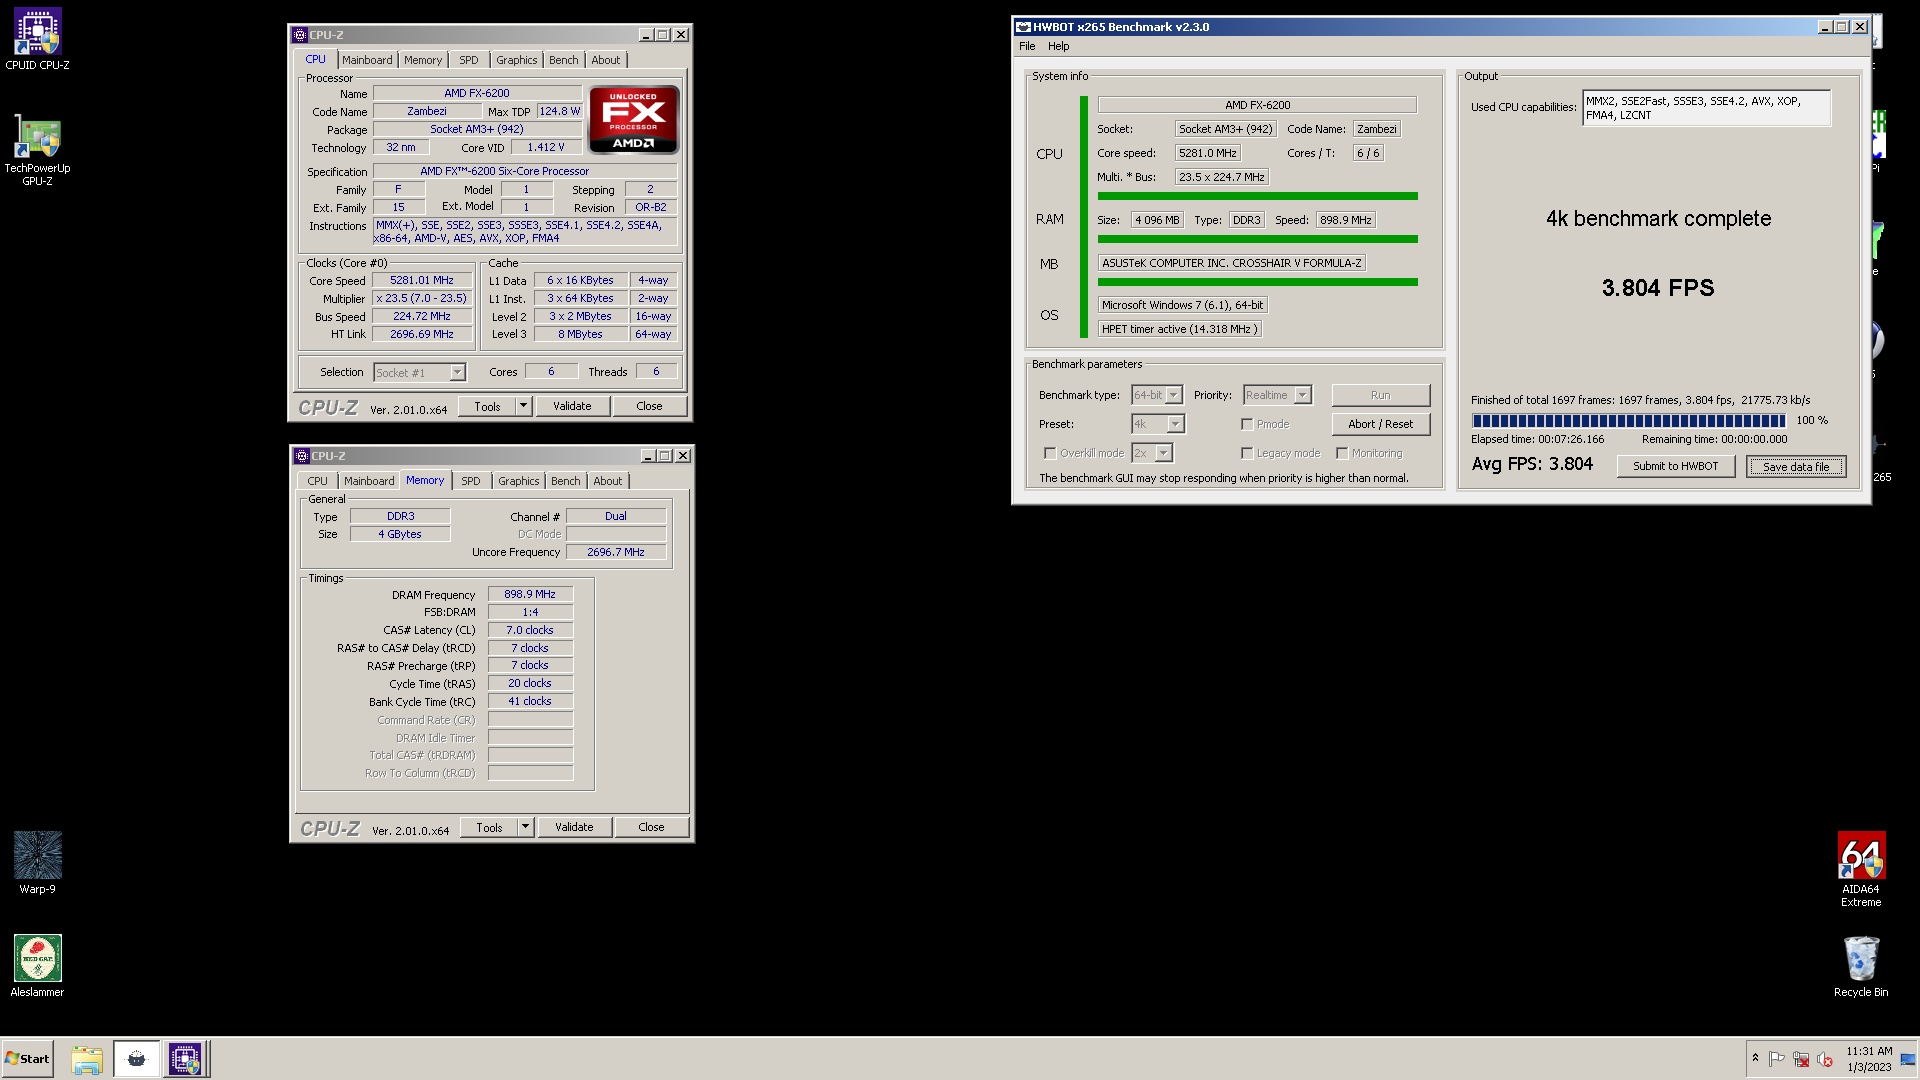
Task: Click Show Desktop button in tray corner
Action: pyautogui.click(x=1908, y=1059)
